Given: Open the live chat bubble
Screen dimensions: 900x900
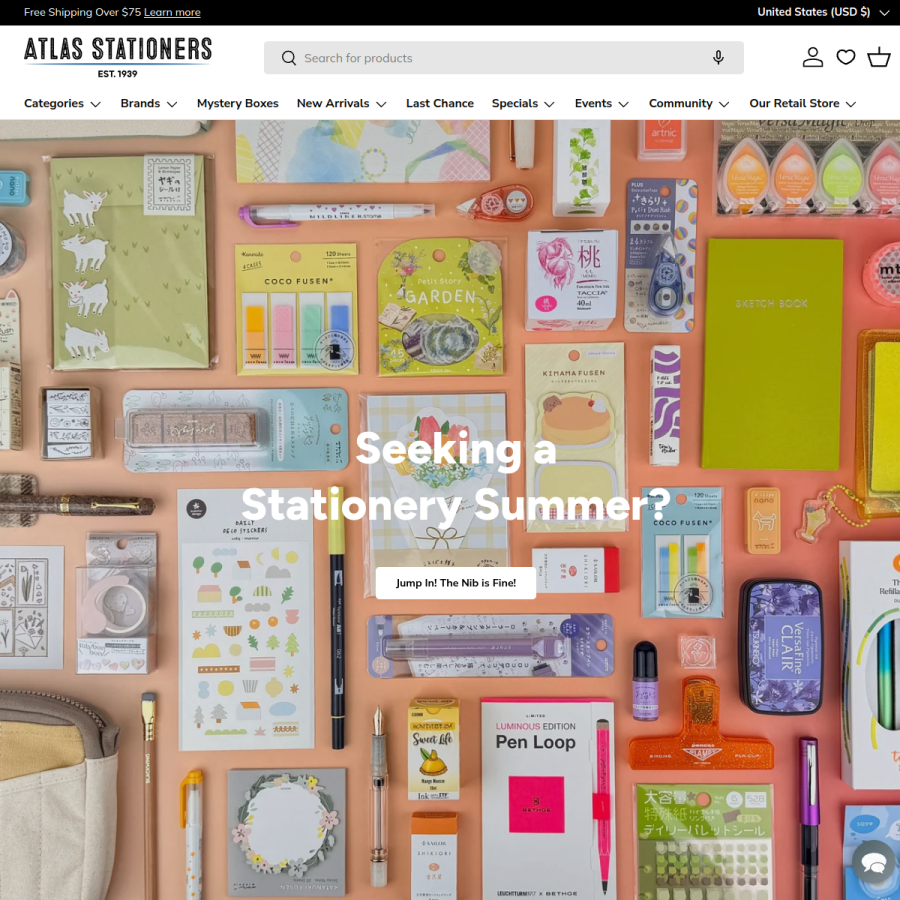Looking at the screenshot, I should pos(874,863).
